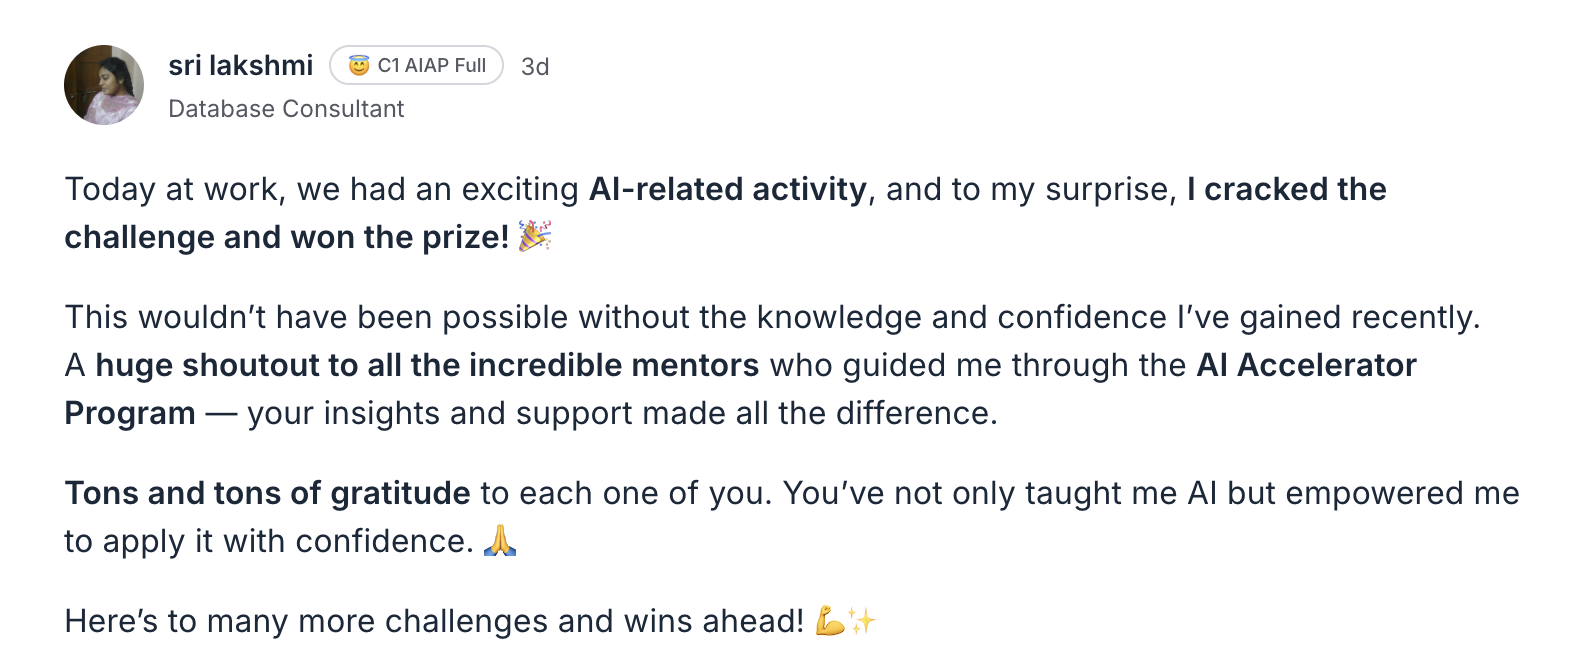Click the sentence This wouldn't have been possible
This screenshot has width=1590, height=670.
772,317
